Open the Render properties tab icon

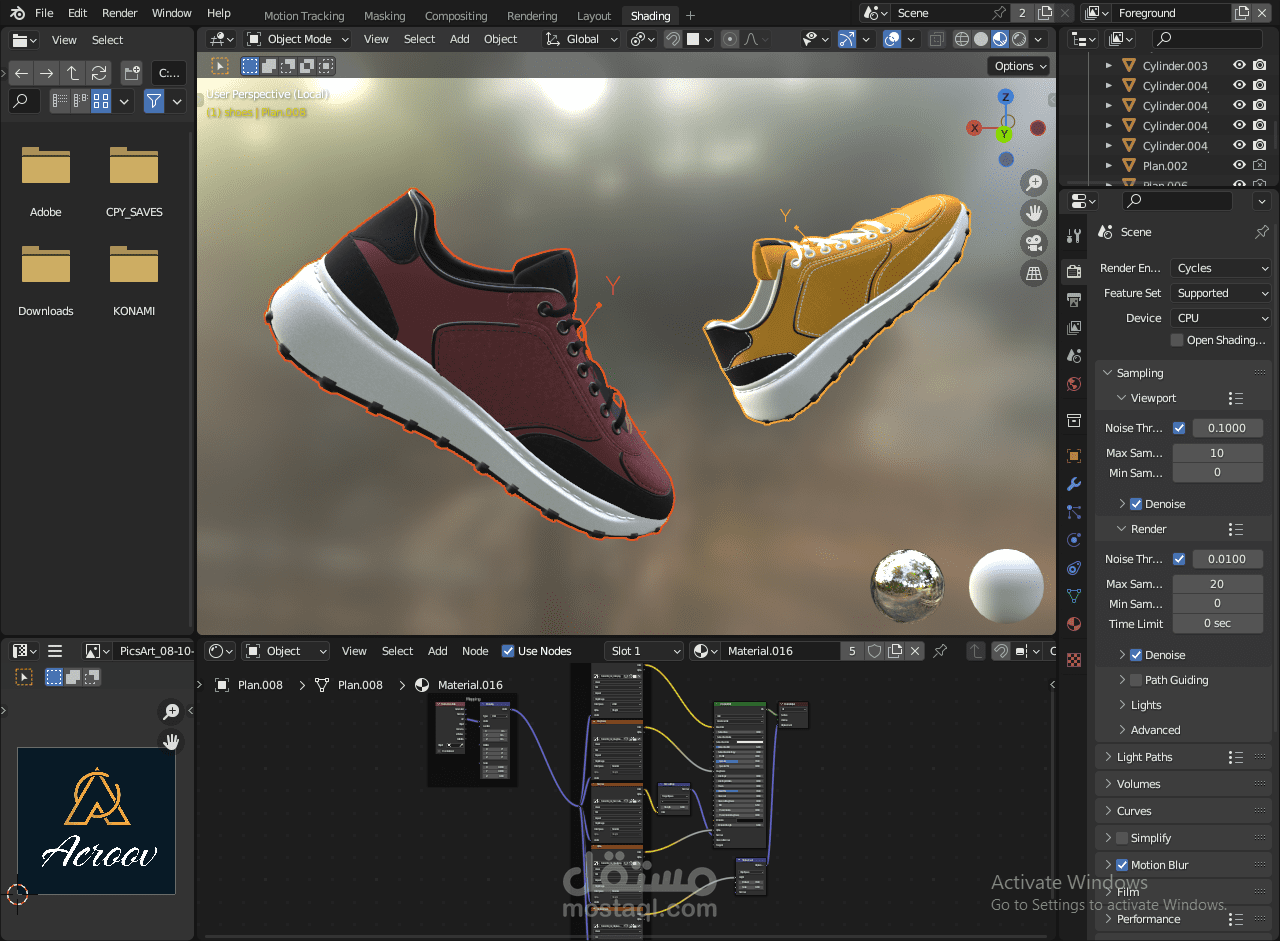1074,271
